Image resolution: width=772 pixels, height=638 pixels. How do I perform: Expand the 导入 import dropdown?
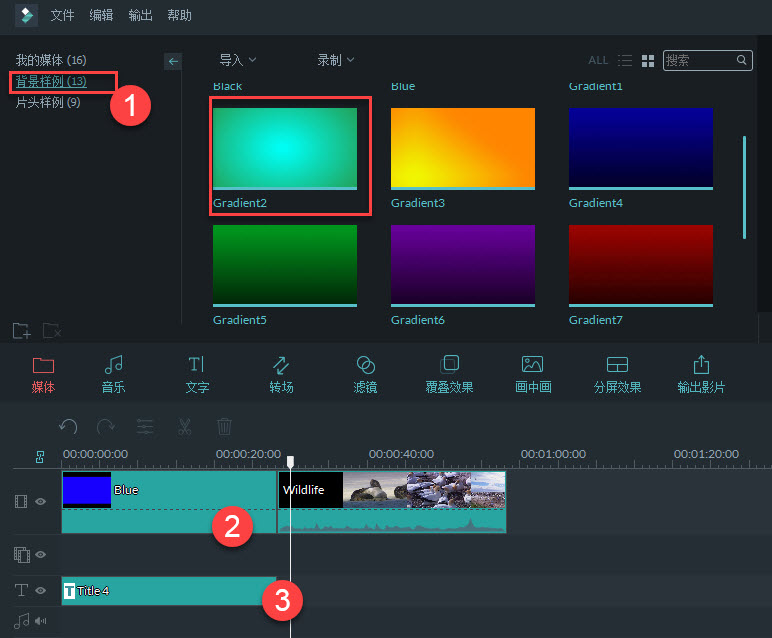click(238, 61)
